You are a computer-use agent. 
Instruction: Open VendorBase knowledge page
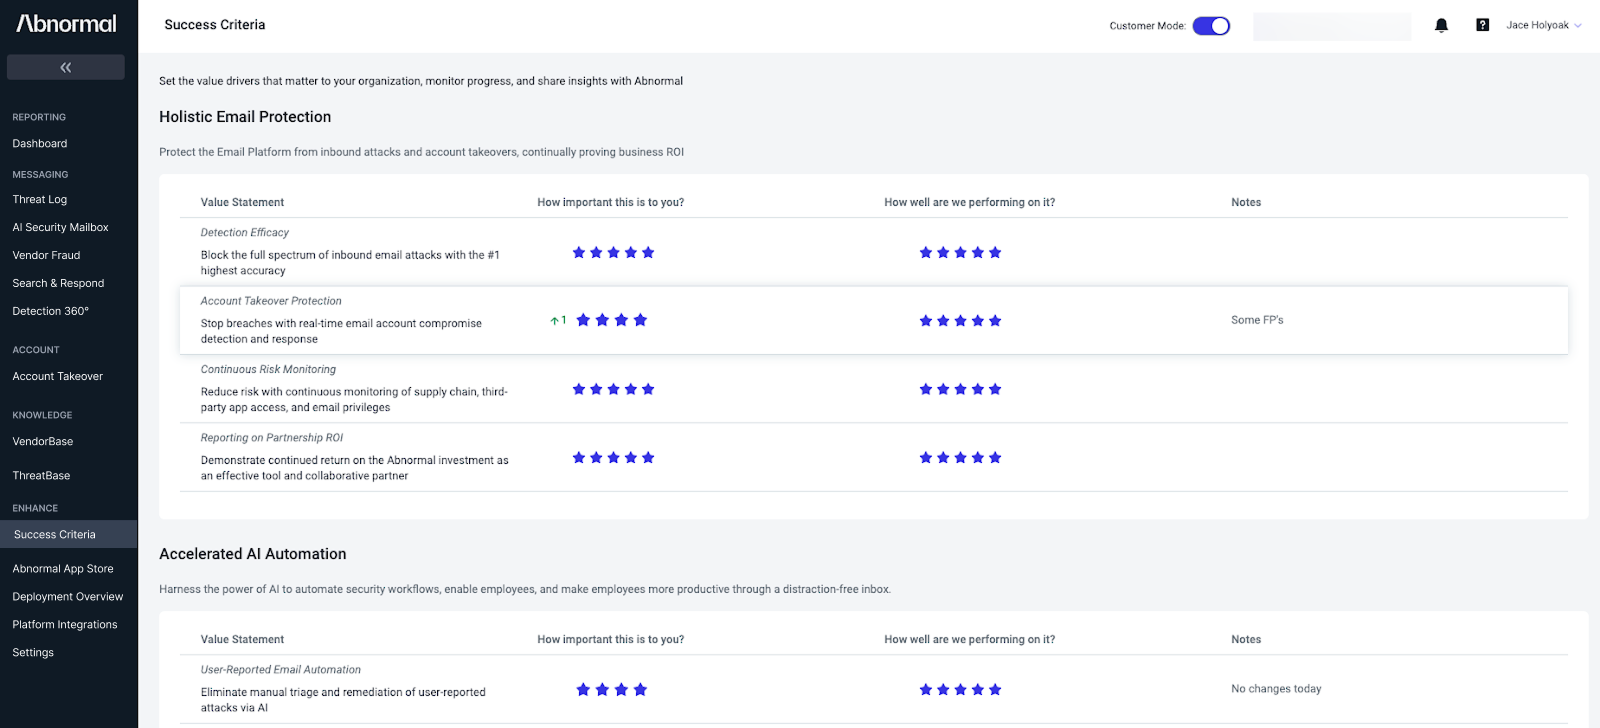(43, 442)
